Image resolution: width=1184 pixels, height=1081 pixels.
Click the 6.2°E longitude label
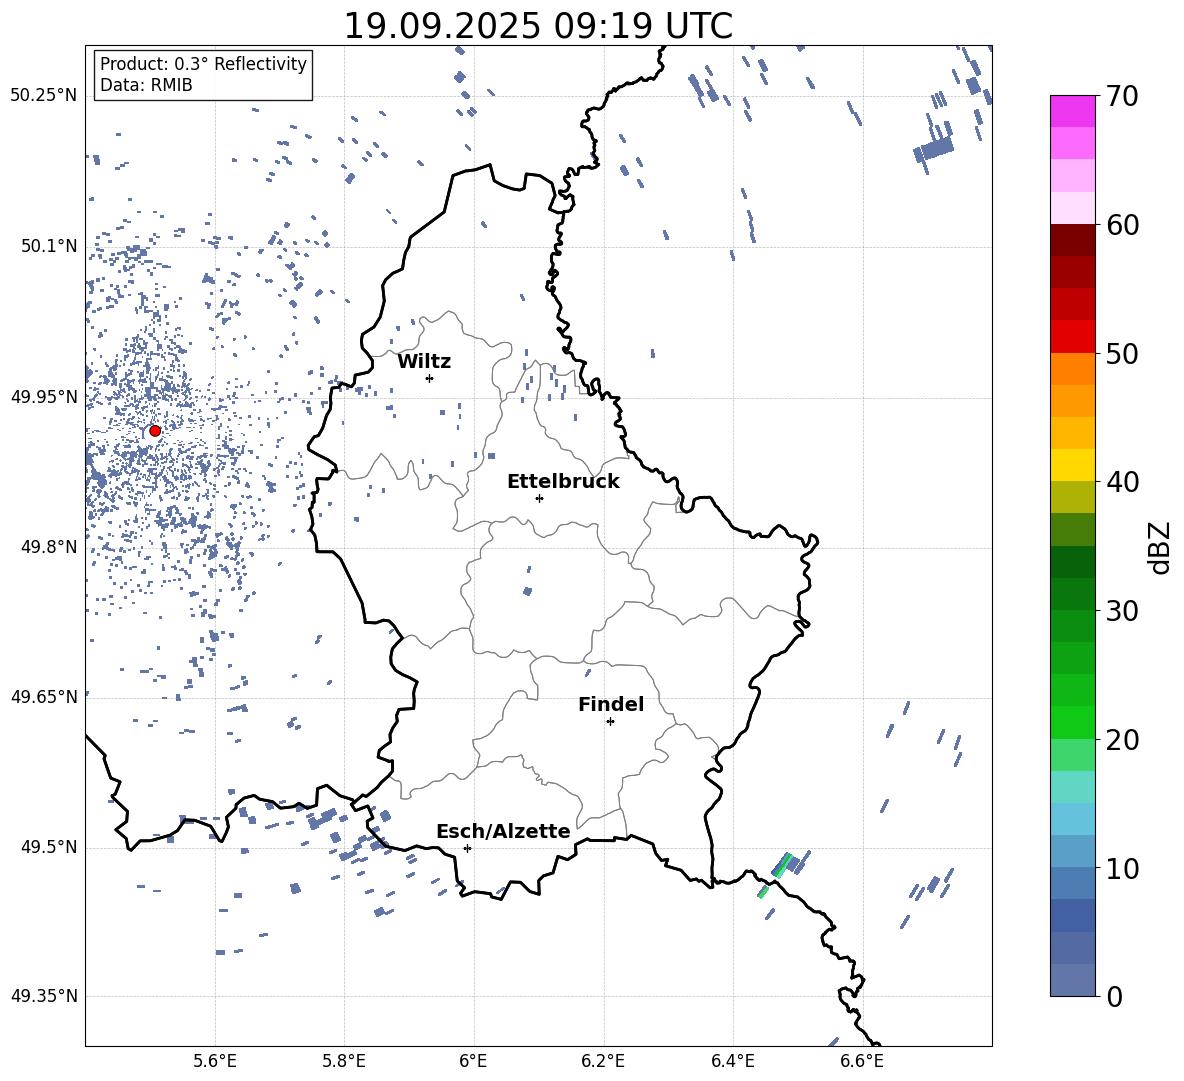(x=603, y=1061)
